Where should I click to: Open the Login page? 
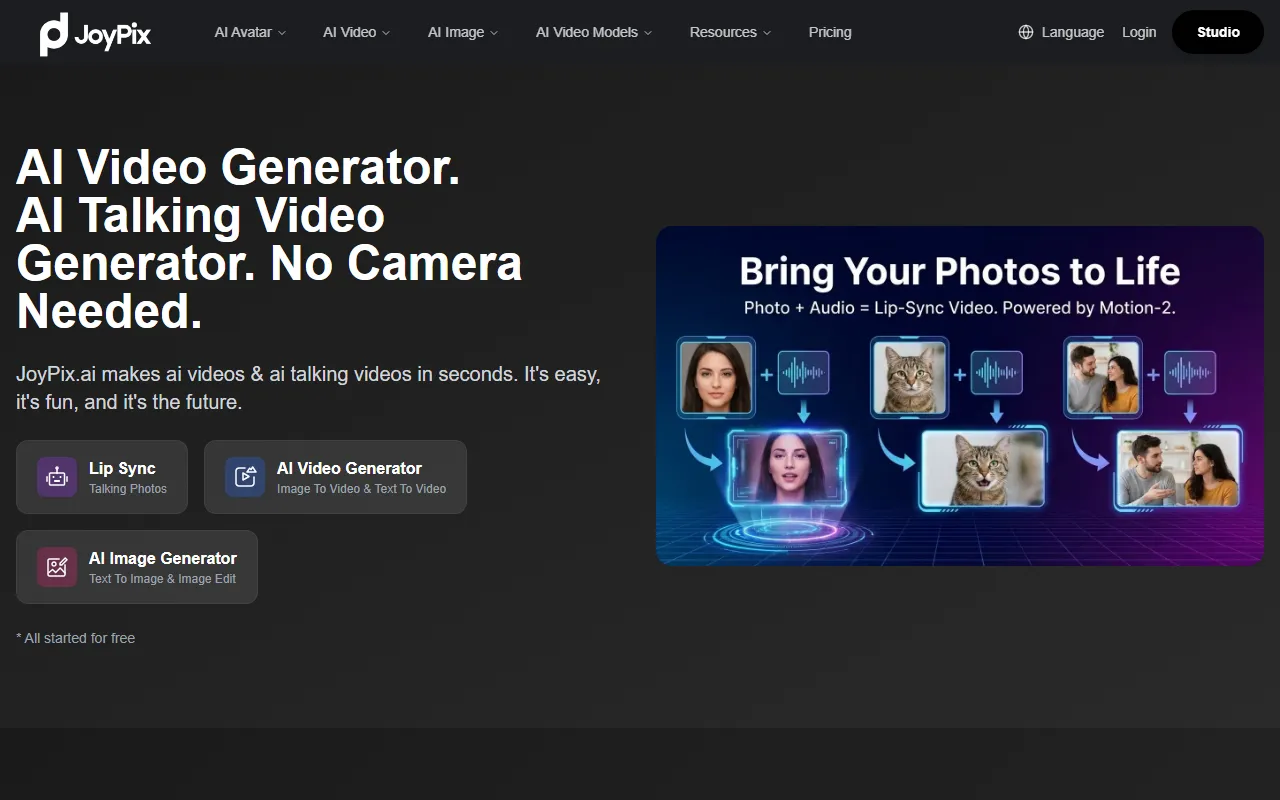[x=1139, y=32]
